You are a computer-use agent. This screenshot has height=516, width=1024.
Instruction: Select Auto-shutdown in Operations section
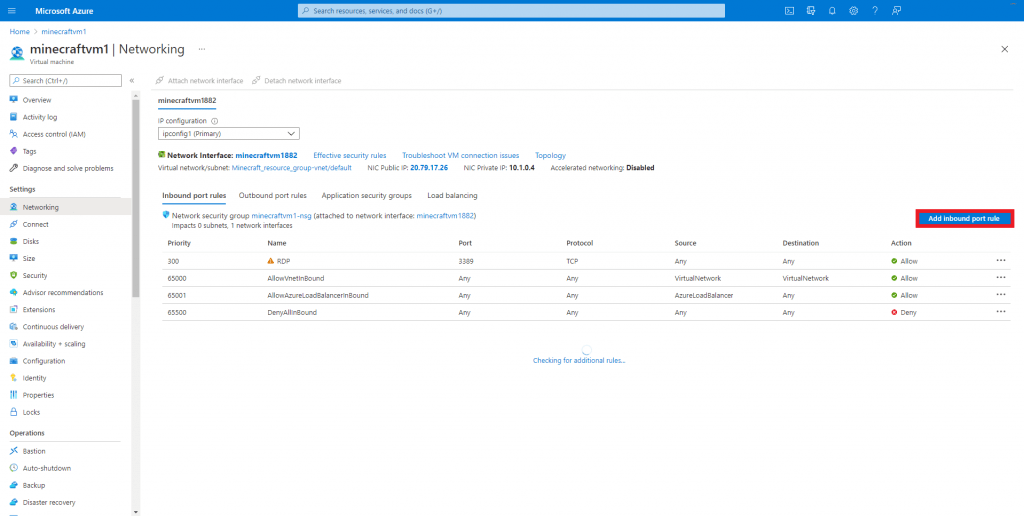coord(46,468)
